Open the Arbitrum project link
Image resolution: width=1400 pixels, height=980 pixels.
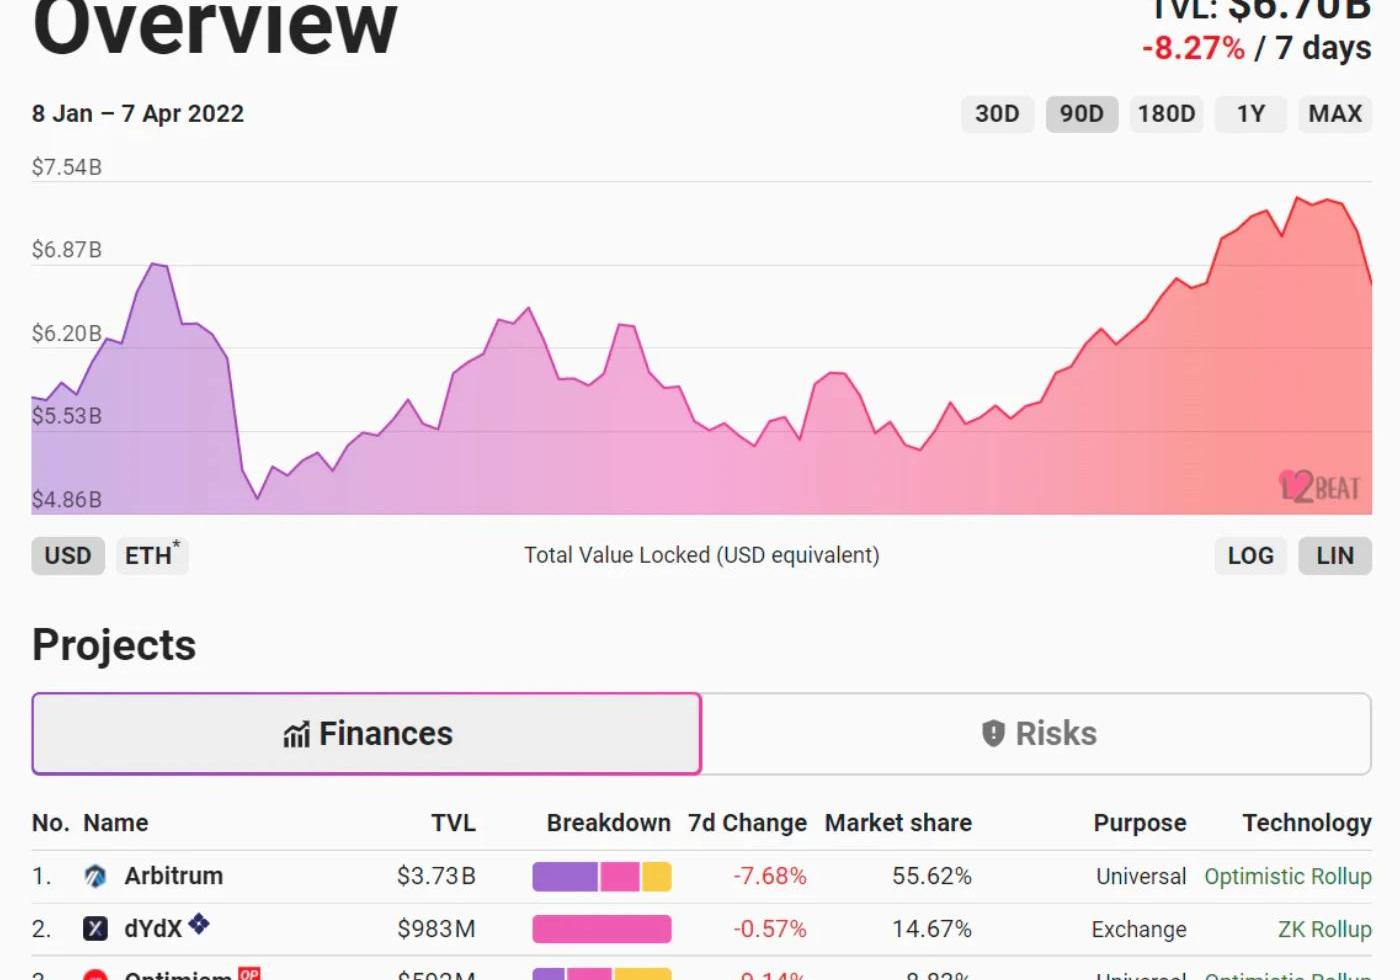[x=173, y=876]
